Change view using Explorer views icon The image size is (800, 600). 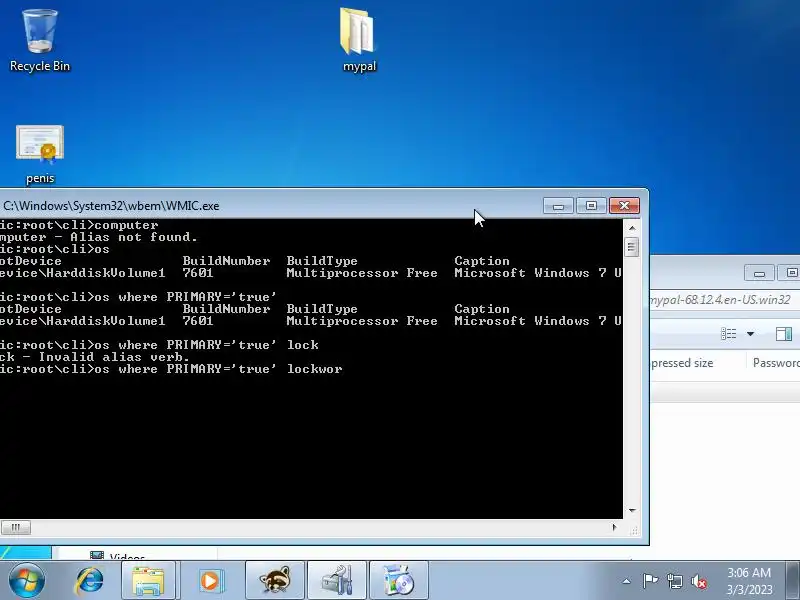pyautogui.click(x=729, y=334)
